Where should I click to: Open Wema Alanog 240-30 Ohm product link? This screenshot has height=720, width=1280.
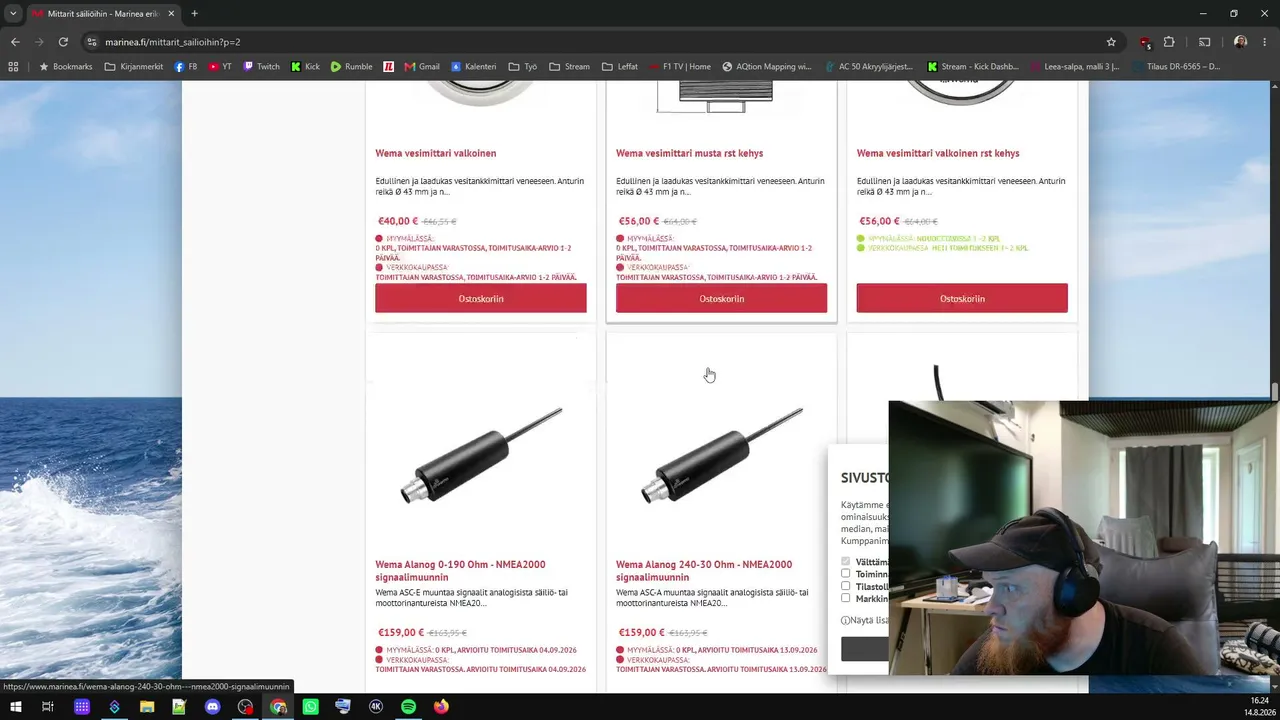point(704,570)
